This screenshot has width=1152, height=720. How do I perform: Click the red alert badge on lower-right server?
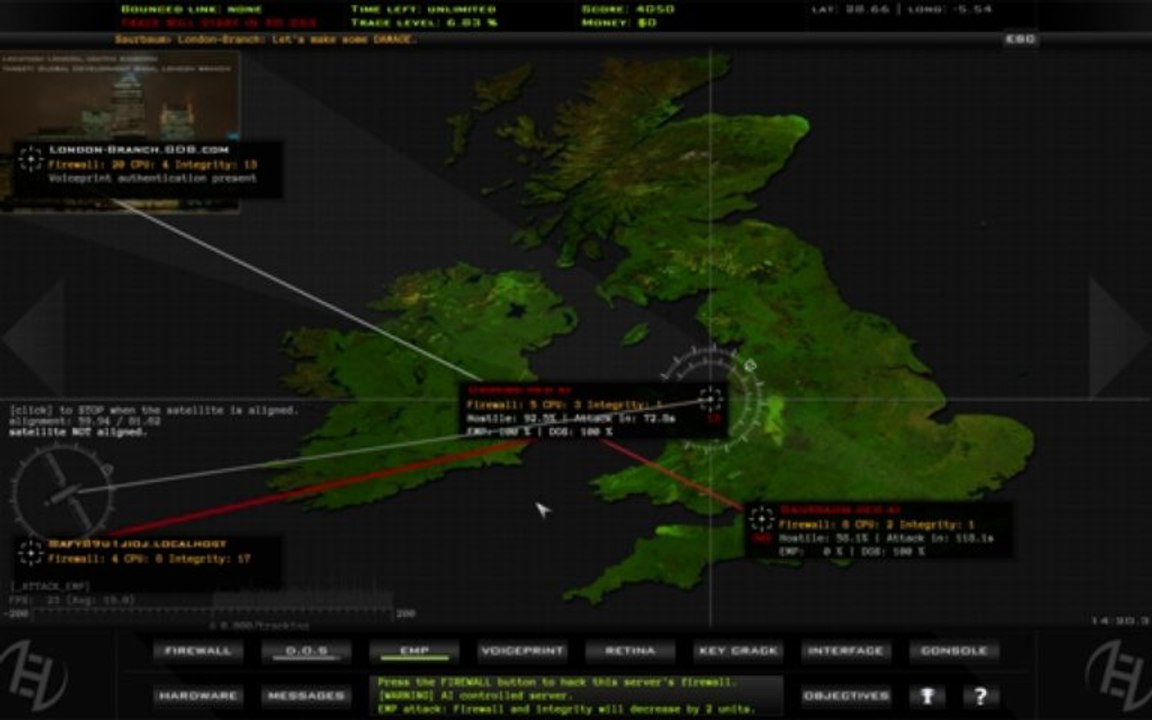coord(762,539)
